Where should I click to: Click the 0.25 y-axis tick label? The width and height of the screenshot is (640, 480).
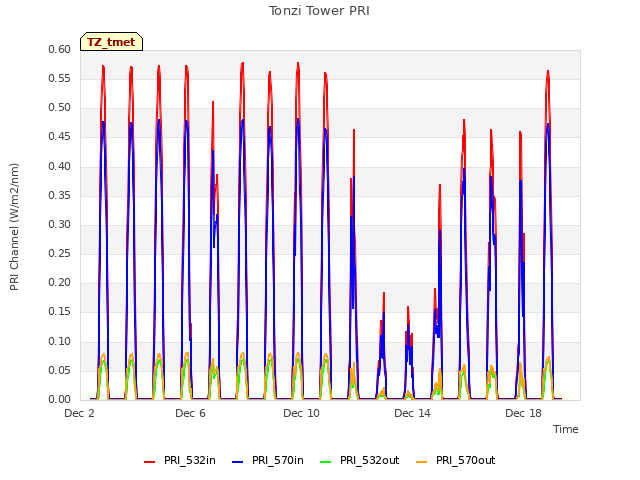60,253
